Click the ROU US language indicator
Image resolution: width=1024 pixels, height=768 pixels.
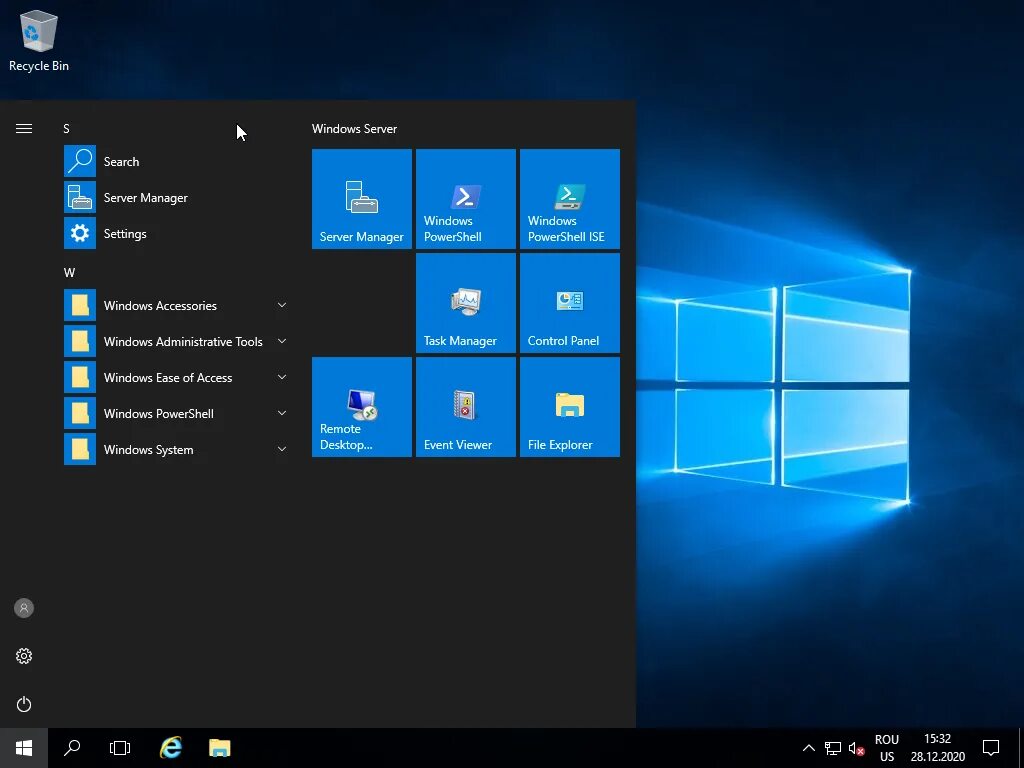tap(887, 748)
